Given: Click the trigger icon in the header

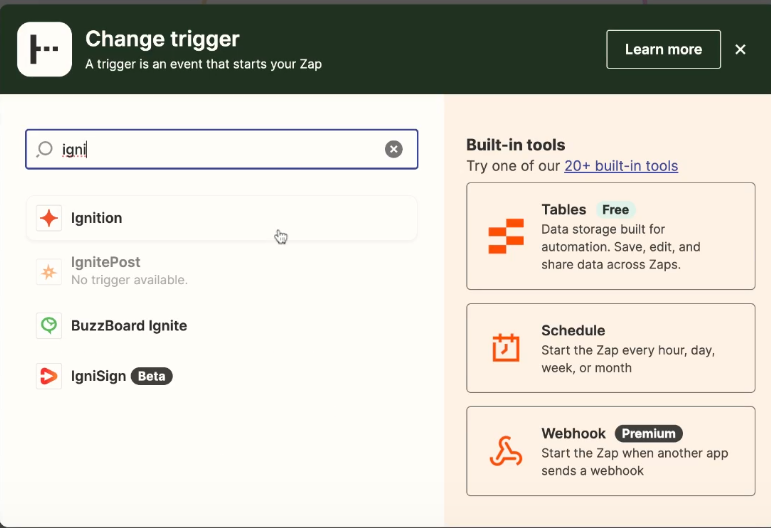Looking at the screenshot, I should pos(44,49).
